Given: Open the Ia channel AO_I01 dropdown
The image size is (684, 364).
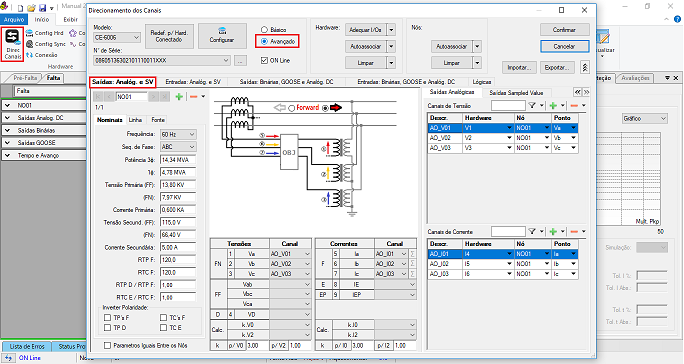Looking at the screenshot, I should [x=404, y=254].
